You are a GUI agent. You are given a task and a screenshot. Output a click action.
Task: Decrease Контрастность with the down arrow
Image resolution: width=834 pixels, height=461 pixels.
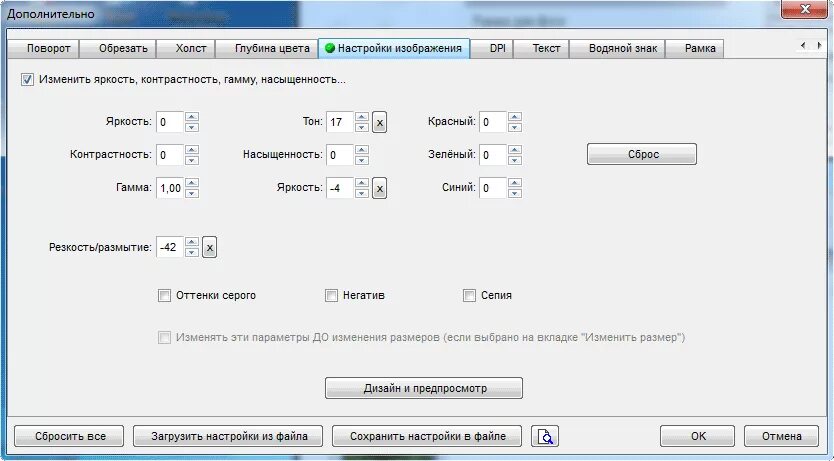click(192, 160)
